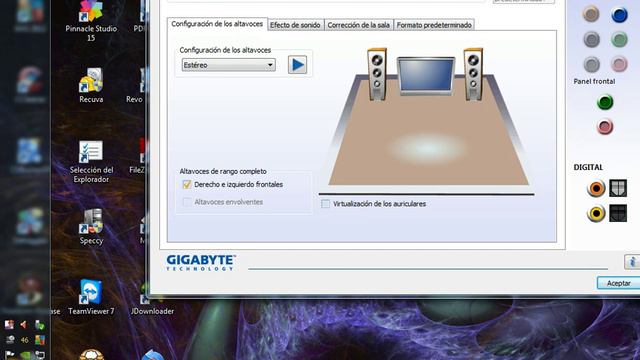Uncheck Derecho e izquierdo frontales
Viewport: 640px width, 360px height.
click(x=187, y=184)
